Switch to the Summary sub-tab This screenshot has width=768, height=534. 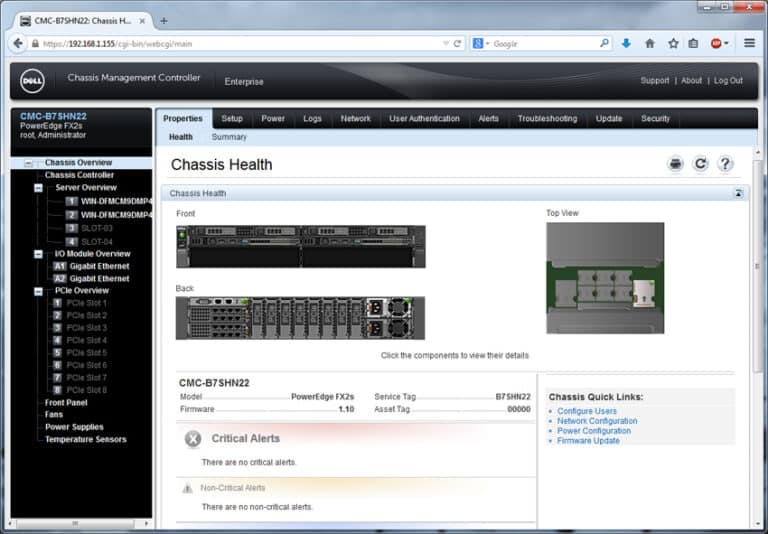click(229, 137)
